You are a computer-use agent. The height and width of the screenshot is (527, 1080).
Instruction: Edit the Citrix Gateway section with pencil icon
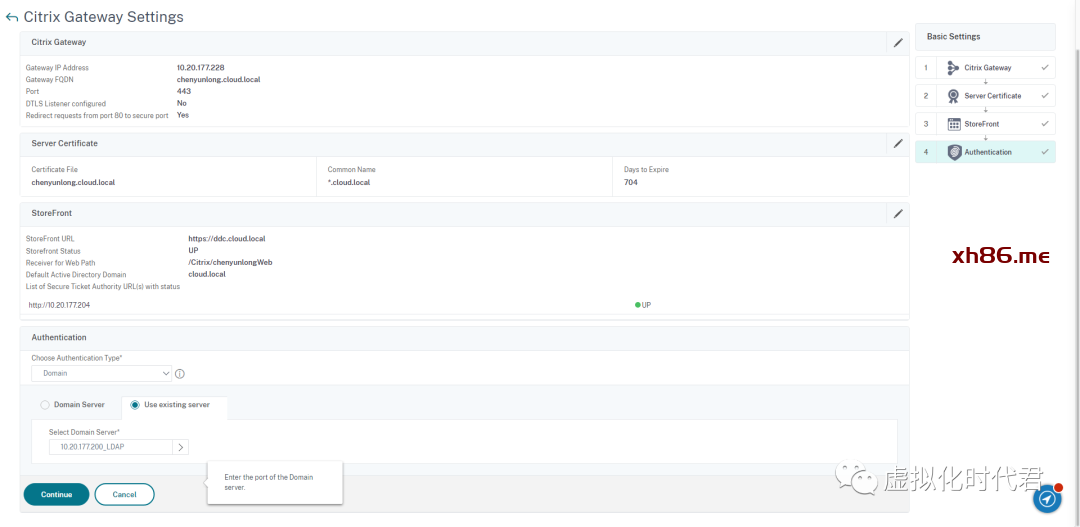coord(897,43)
